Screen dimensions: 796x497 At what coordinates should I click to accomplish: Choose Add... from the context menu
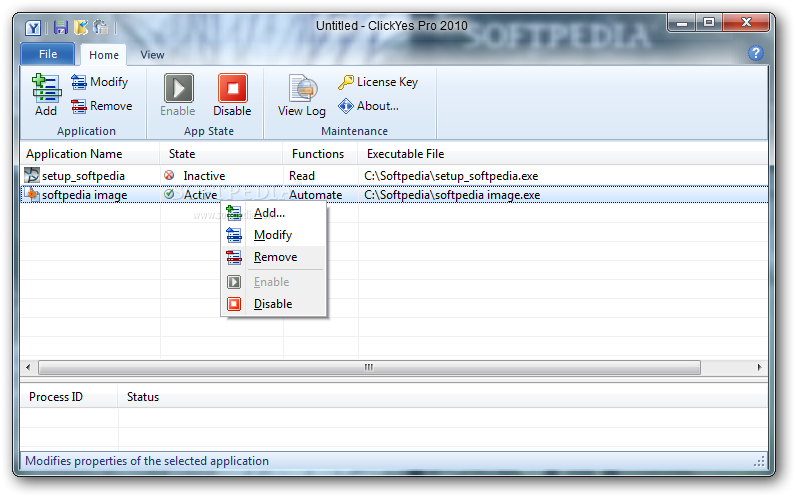274,213
